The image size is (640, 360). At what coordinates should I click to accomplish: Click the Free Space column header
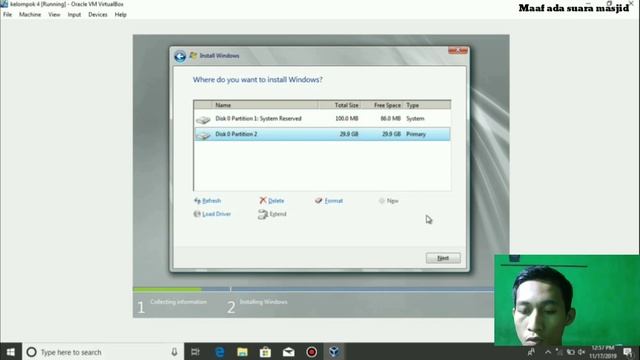[382, 105]
